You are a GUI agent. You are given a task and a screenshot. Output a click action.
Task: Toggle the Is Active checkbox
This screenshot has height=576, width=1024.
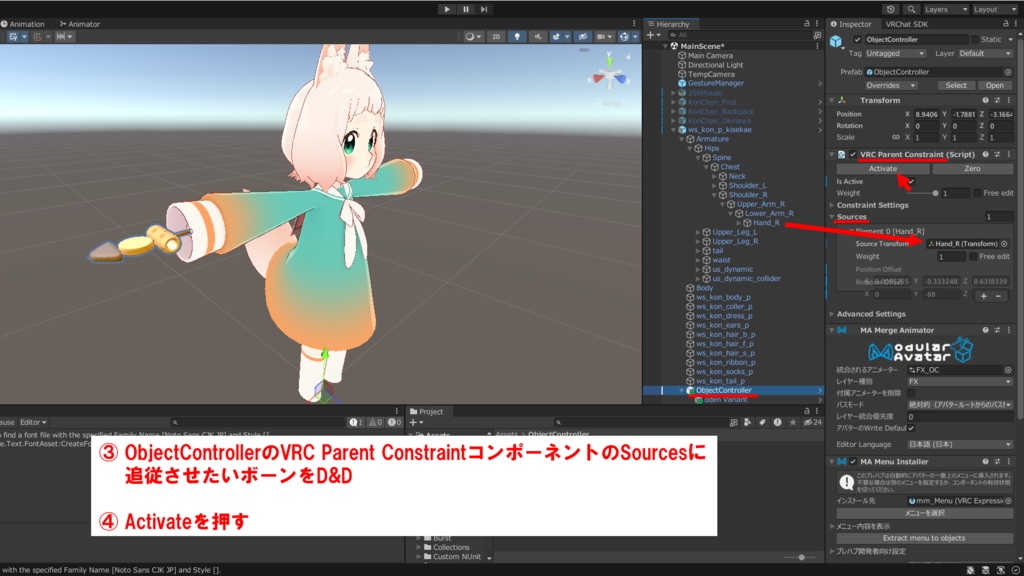click(x=910, y=181)
